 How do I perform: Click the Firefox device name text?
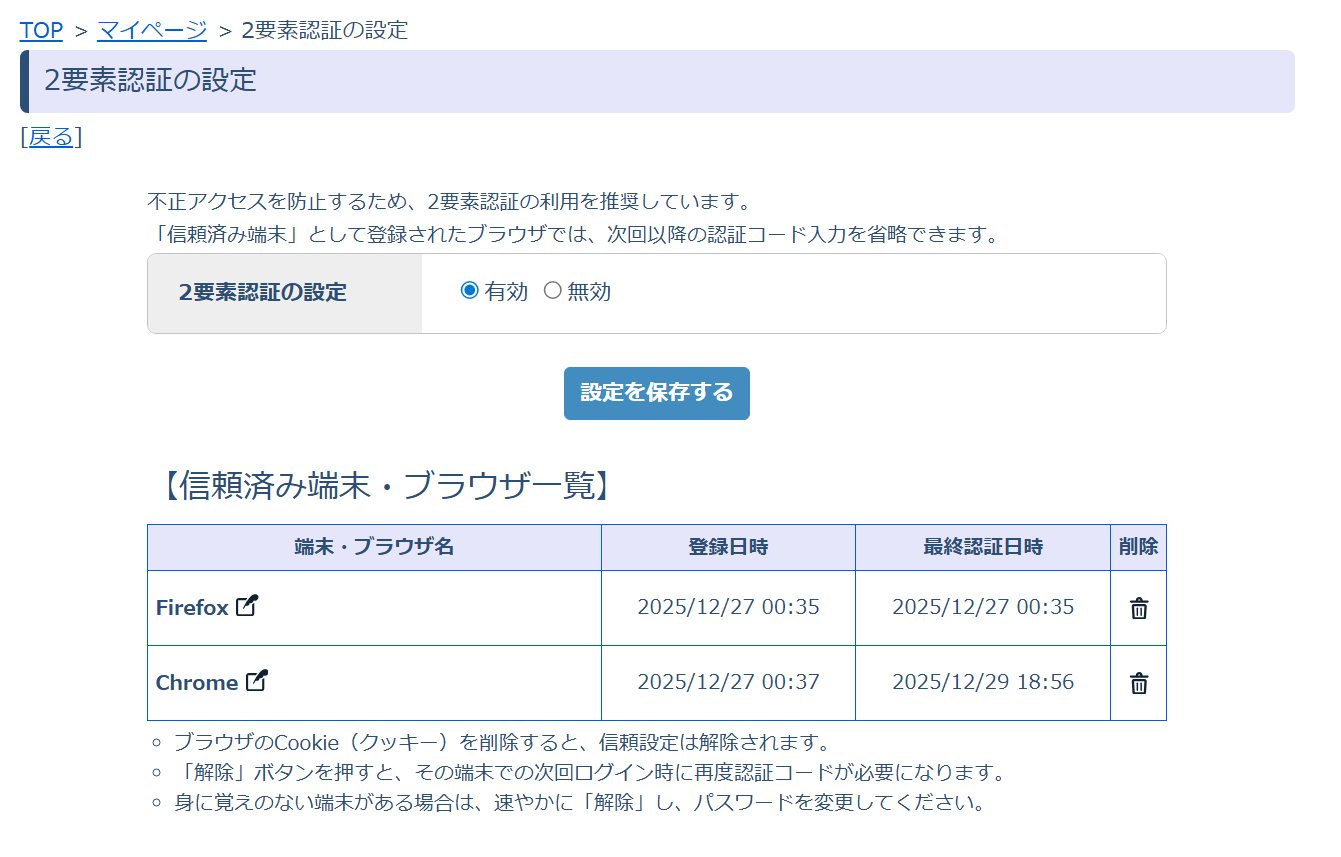pyautogui.click(x=192, y=608)
